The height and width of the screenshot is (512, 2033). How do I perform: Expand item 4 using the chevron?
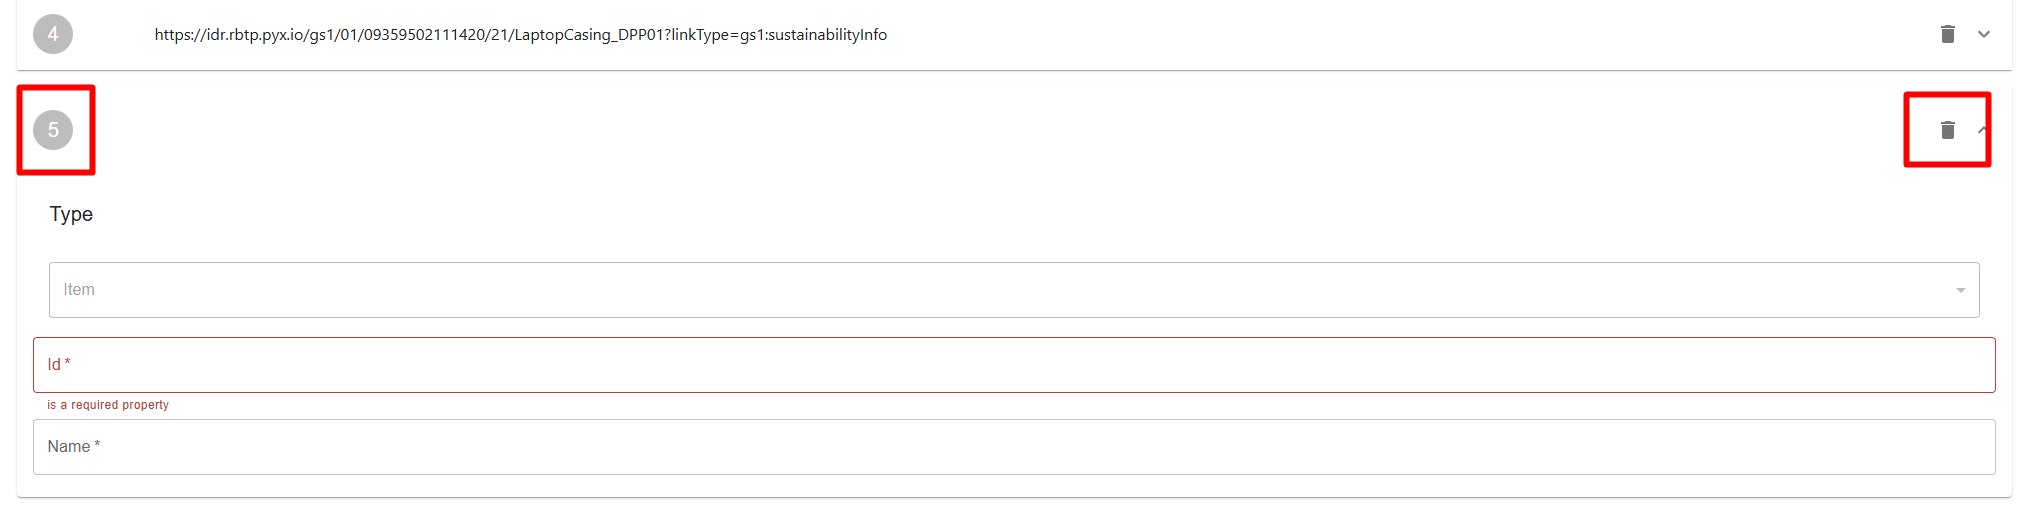coord(1984,35)
